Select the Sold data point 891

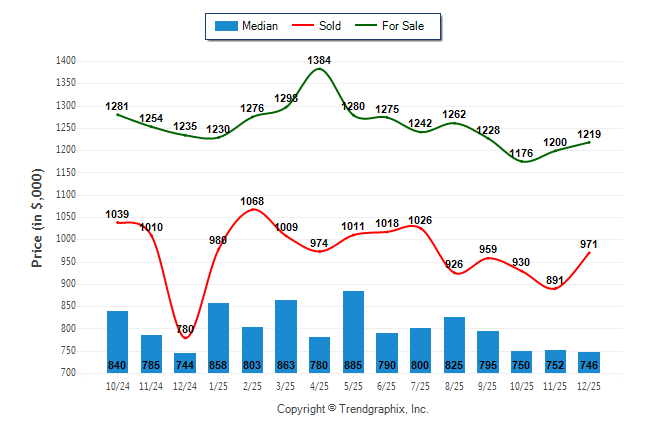555,288
